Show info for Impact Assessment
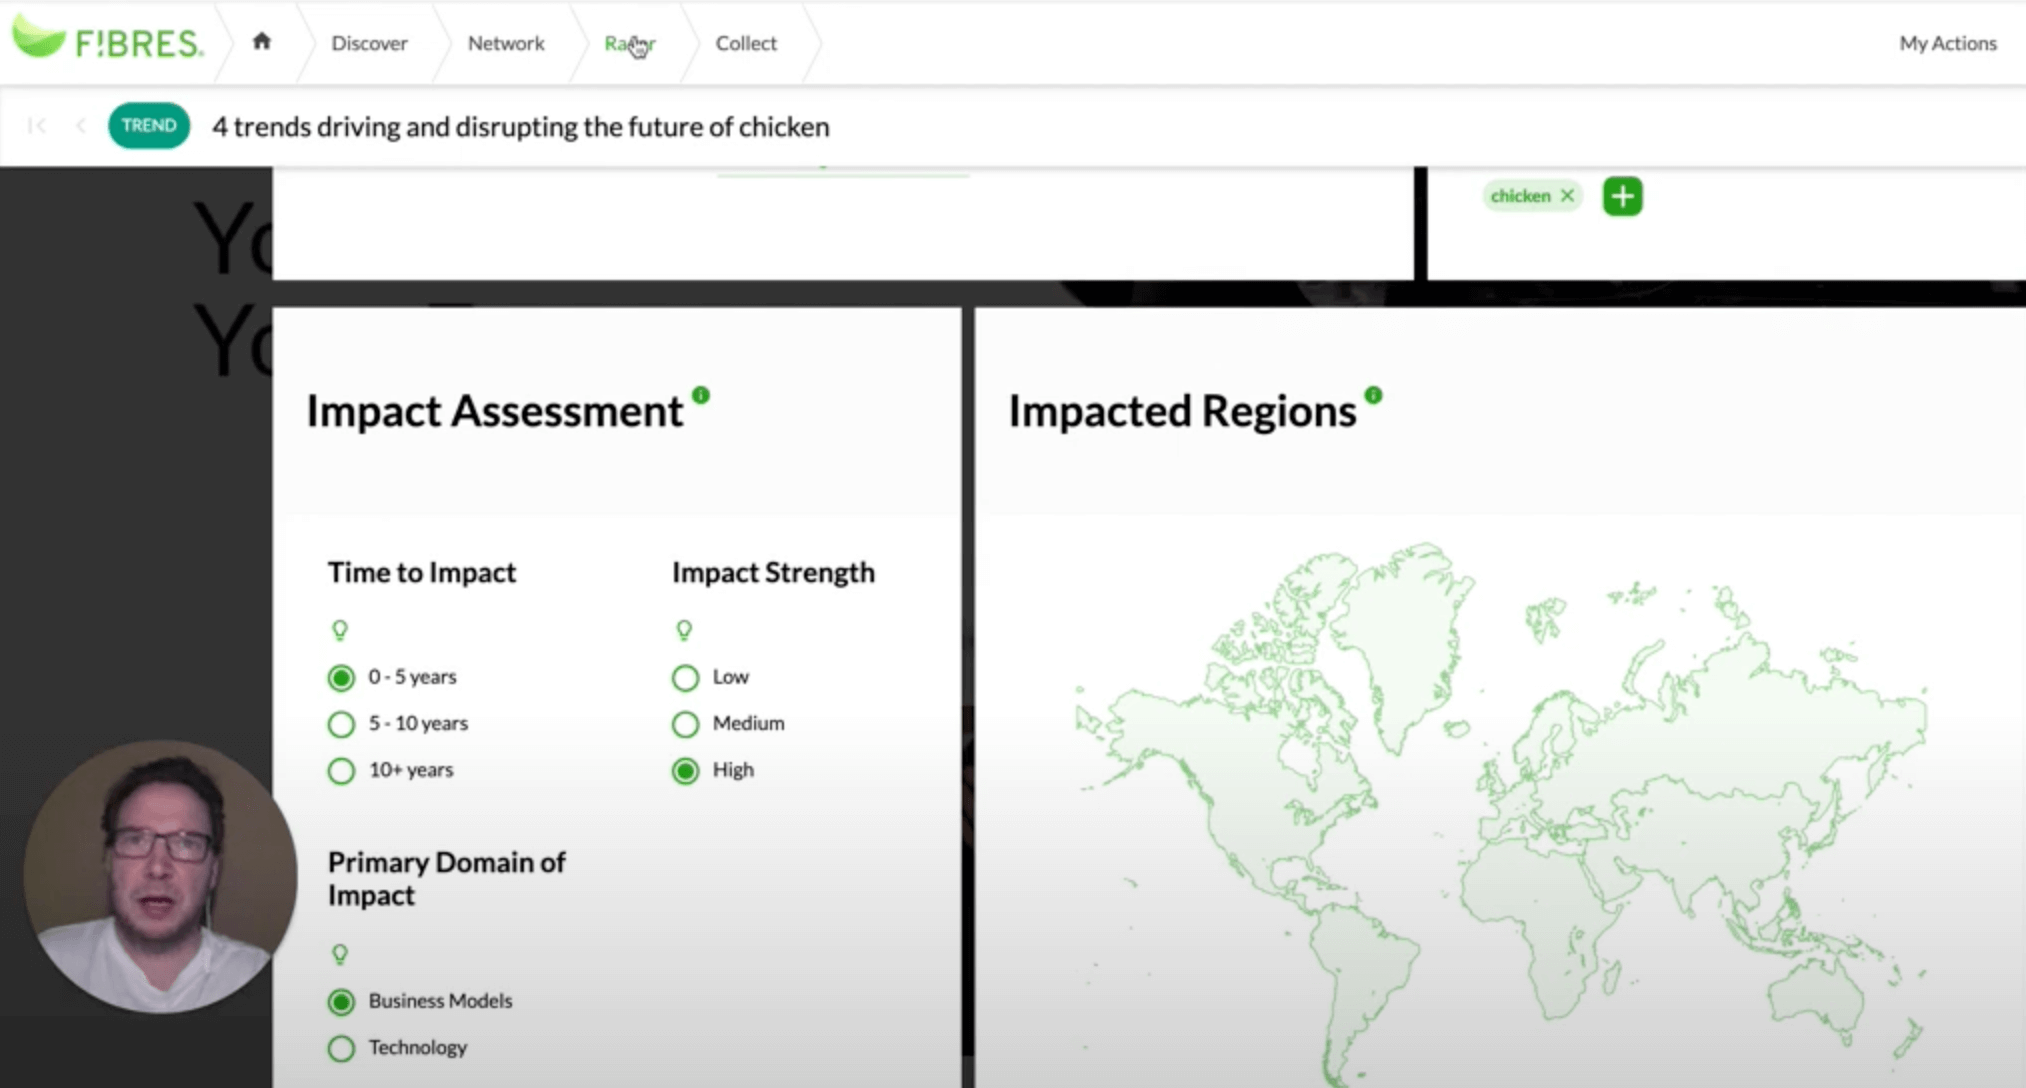 pyautogui.click(x=701, y=395)
